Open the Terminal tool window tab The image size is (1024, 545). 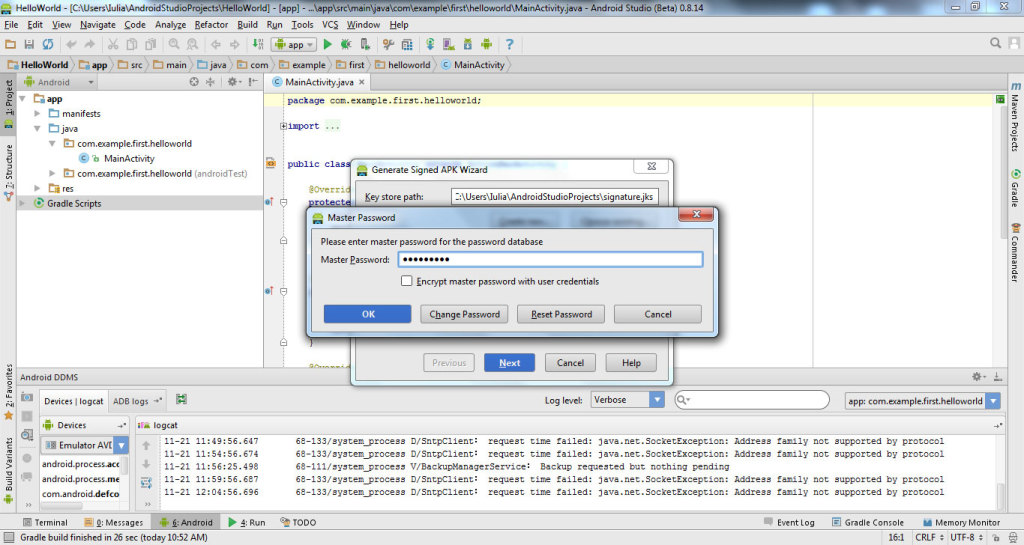click(45, 522)
